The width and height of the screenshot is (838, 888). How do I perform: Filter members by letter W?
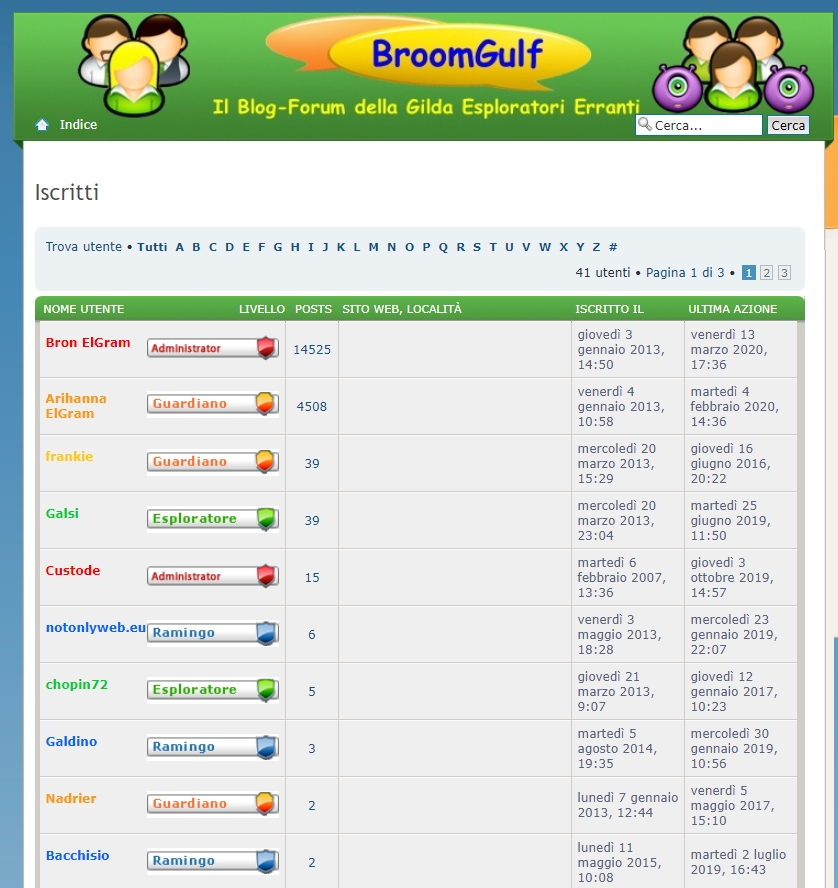pos(545,247)
